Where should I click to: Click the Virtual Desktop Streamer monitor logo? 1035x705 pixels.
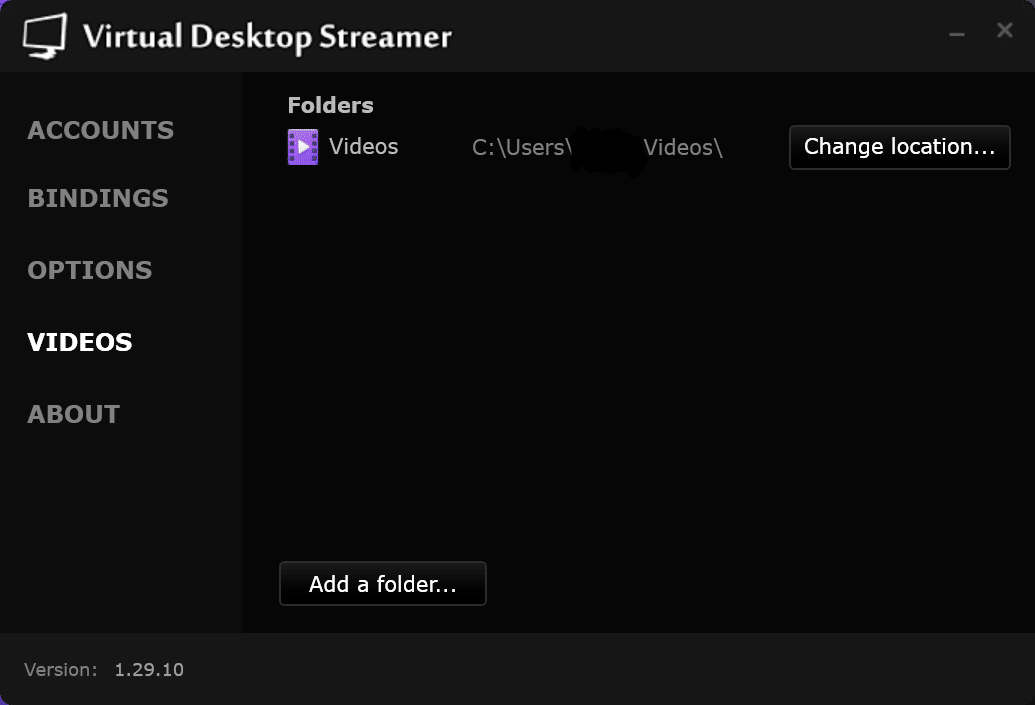tap(45, 36)
